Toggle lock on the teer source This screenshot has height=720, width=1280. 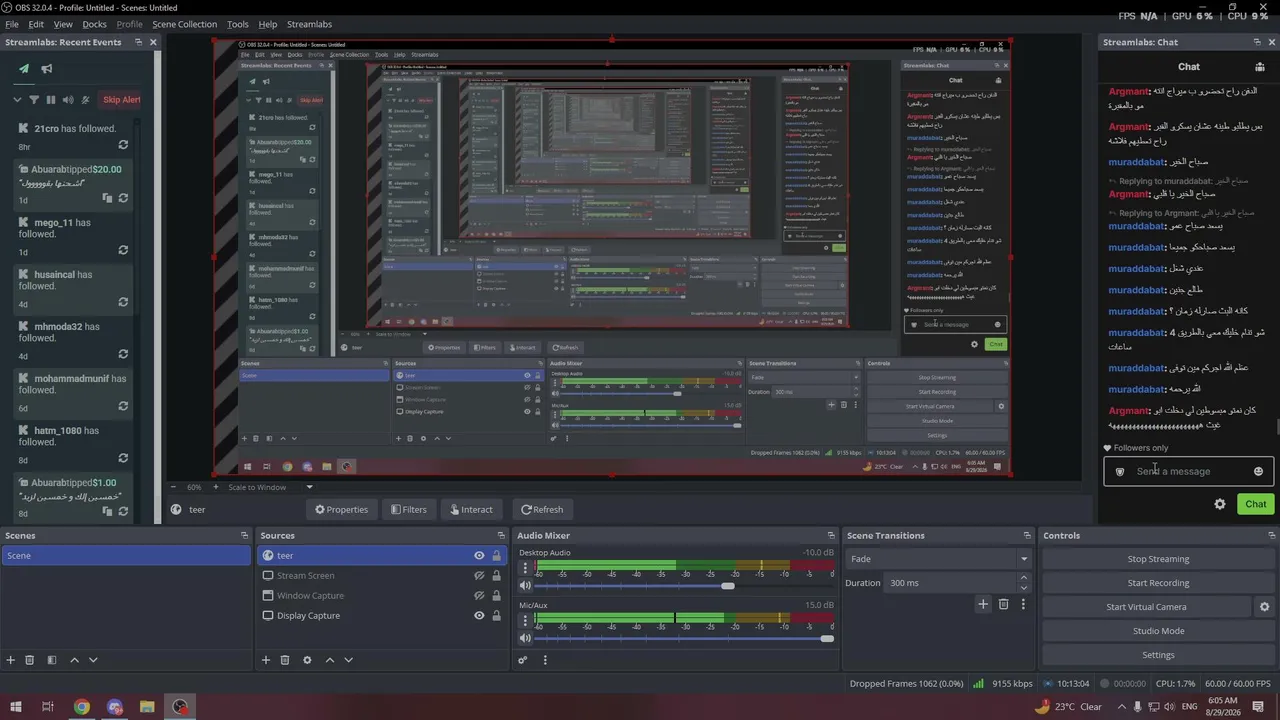496,556
